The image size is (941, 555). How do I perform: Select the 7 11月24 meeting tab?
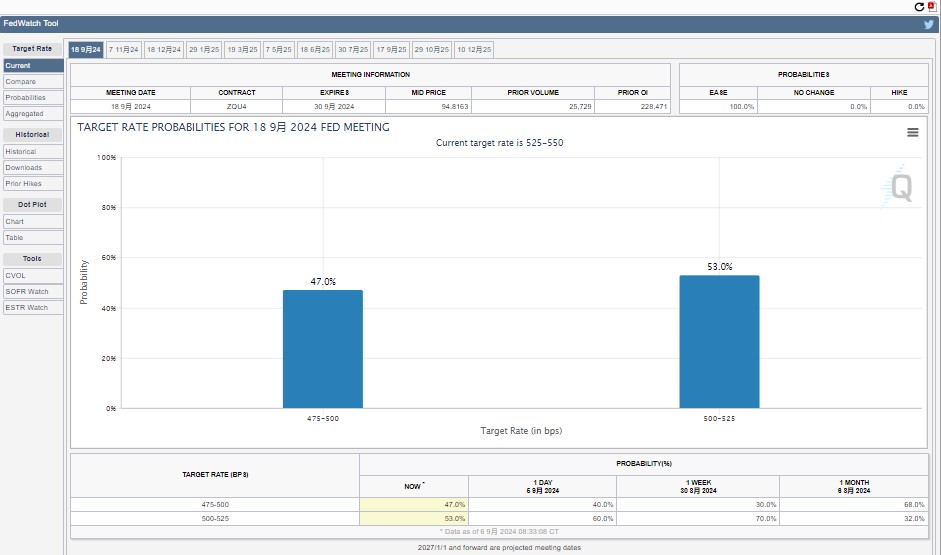click(124, 49)
